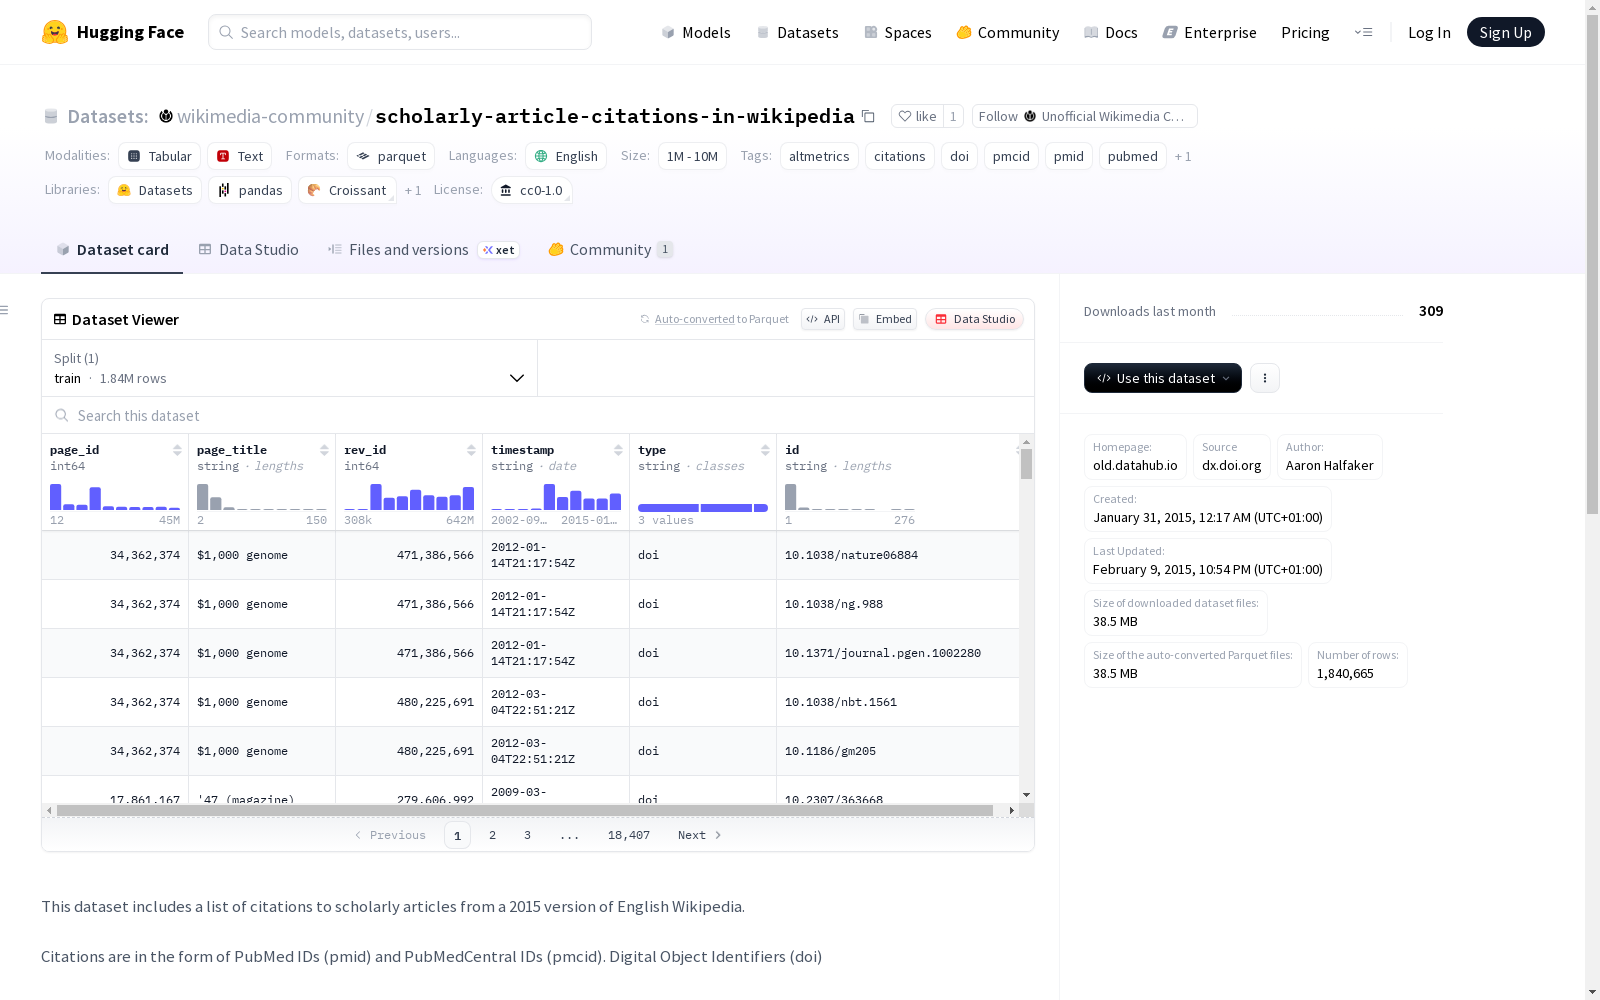Click the table horizontal scrollbar
The width and height of the screenshot is (1600, 1000).
coord(525,810)
